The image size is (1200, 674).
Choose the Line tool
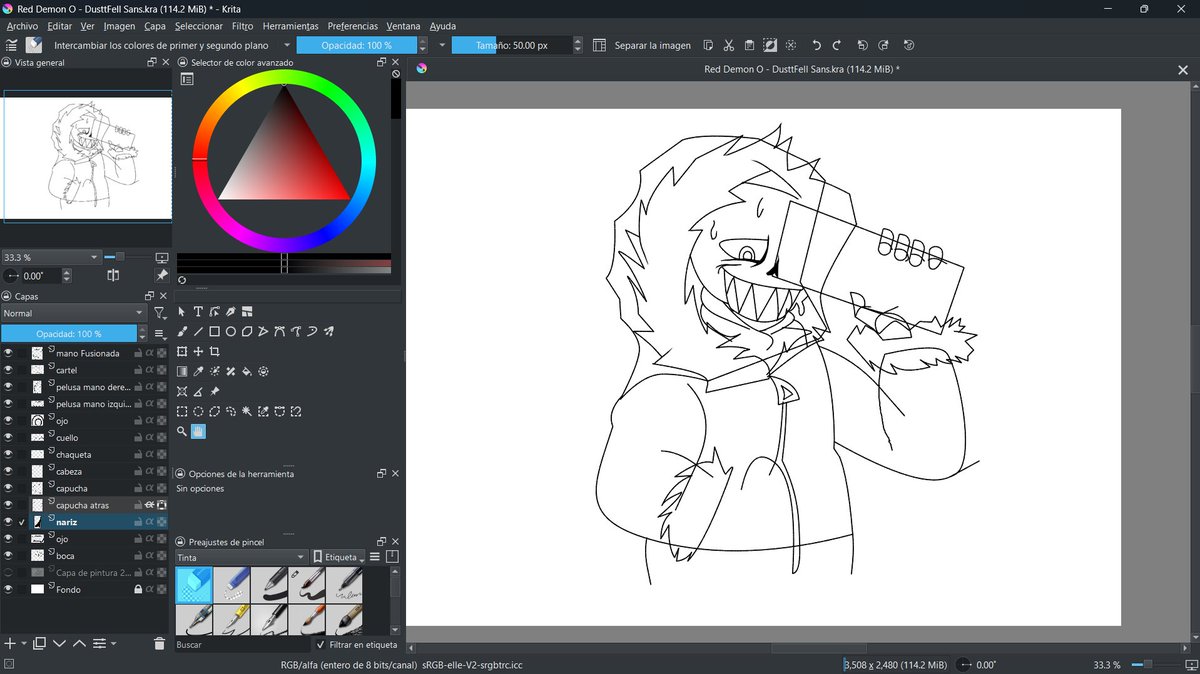point(198,332)
